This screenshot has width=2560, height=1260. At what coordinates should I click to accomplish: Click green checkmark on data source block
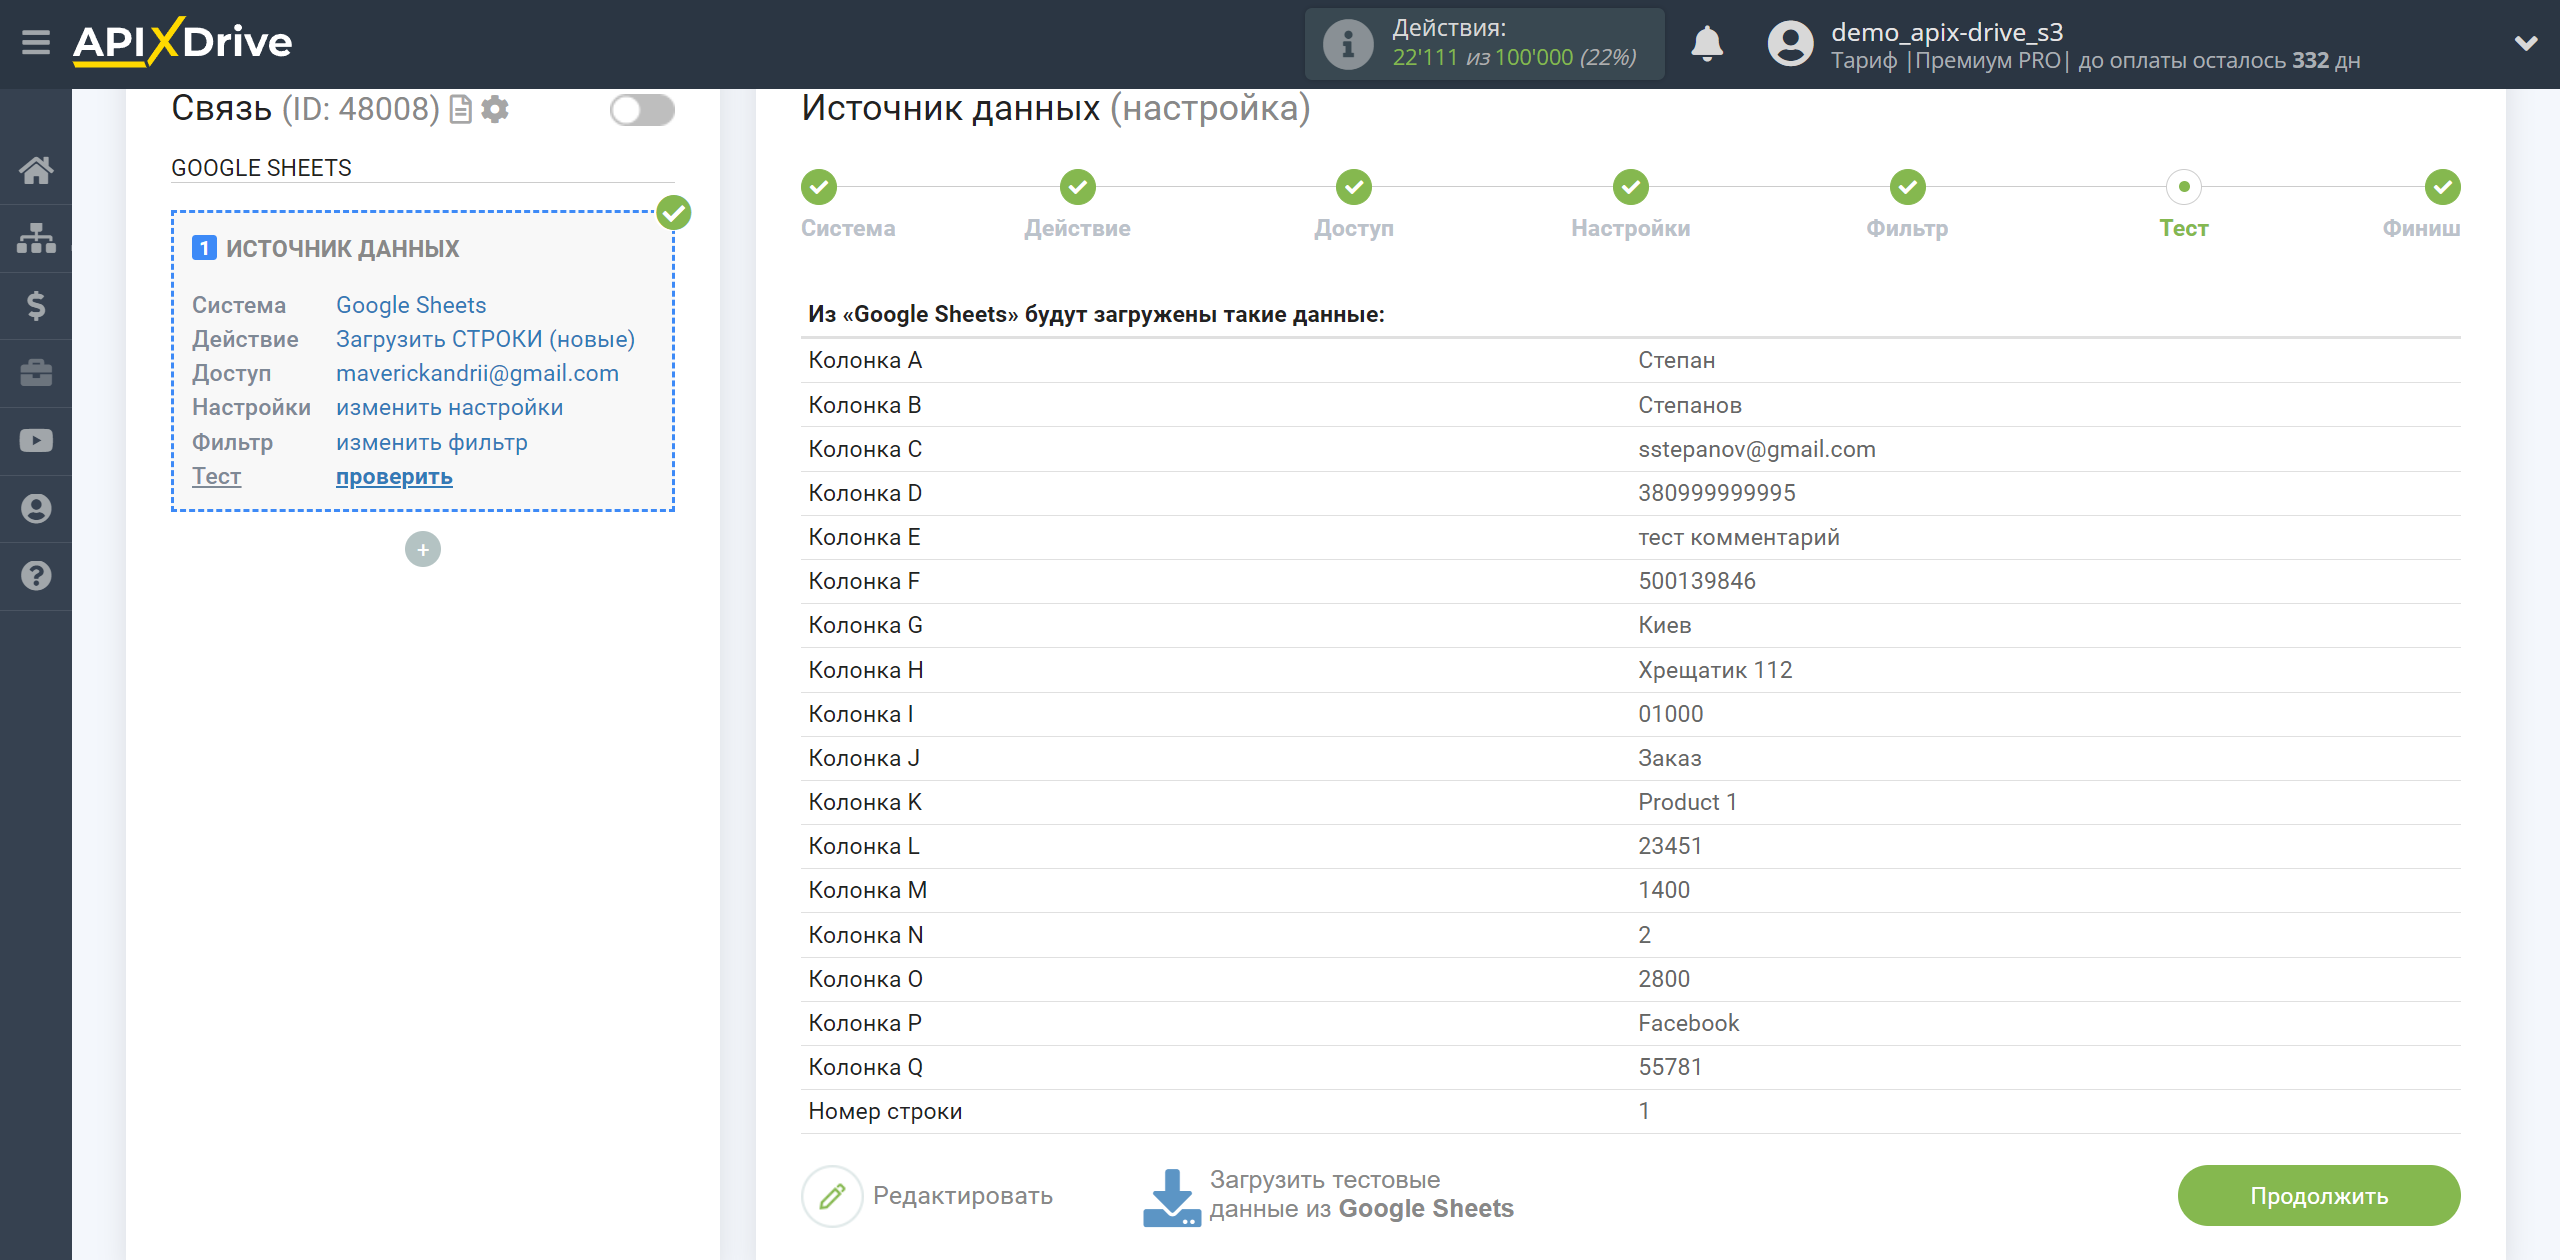(x=674, y=212)
